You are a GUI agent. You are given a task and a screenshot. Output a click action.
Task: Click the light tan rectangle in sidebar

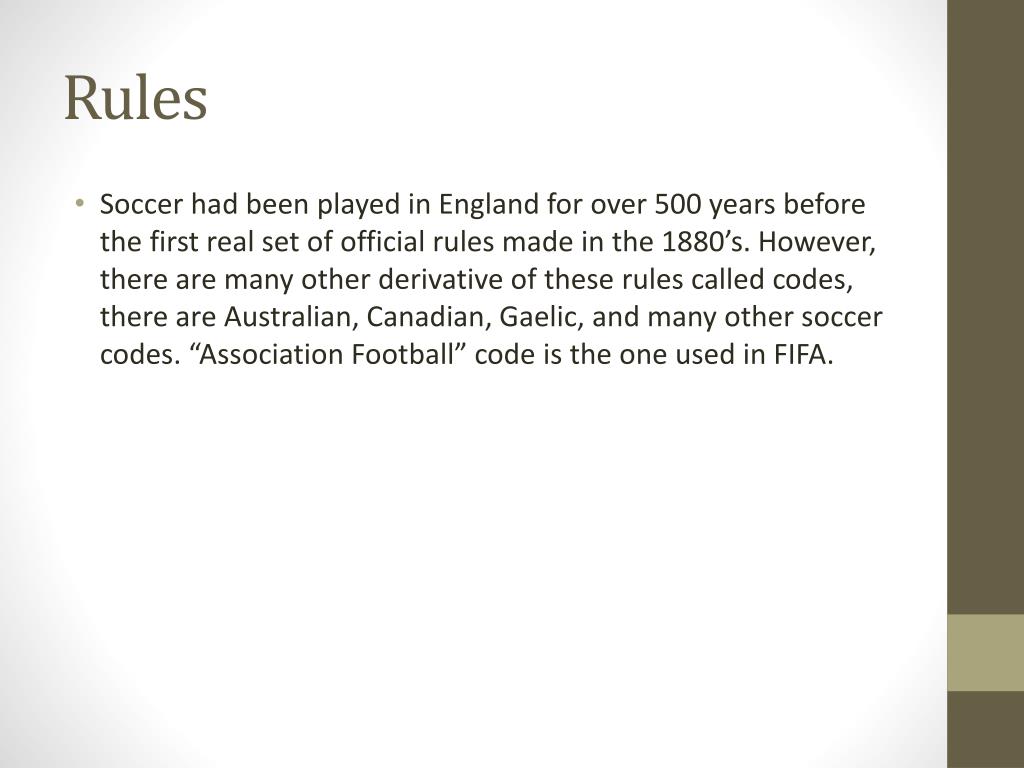(x=985, y=652)
